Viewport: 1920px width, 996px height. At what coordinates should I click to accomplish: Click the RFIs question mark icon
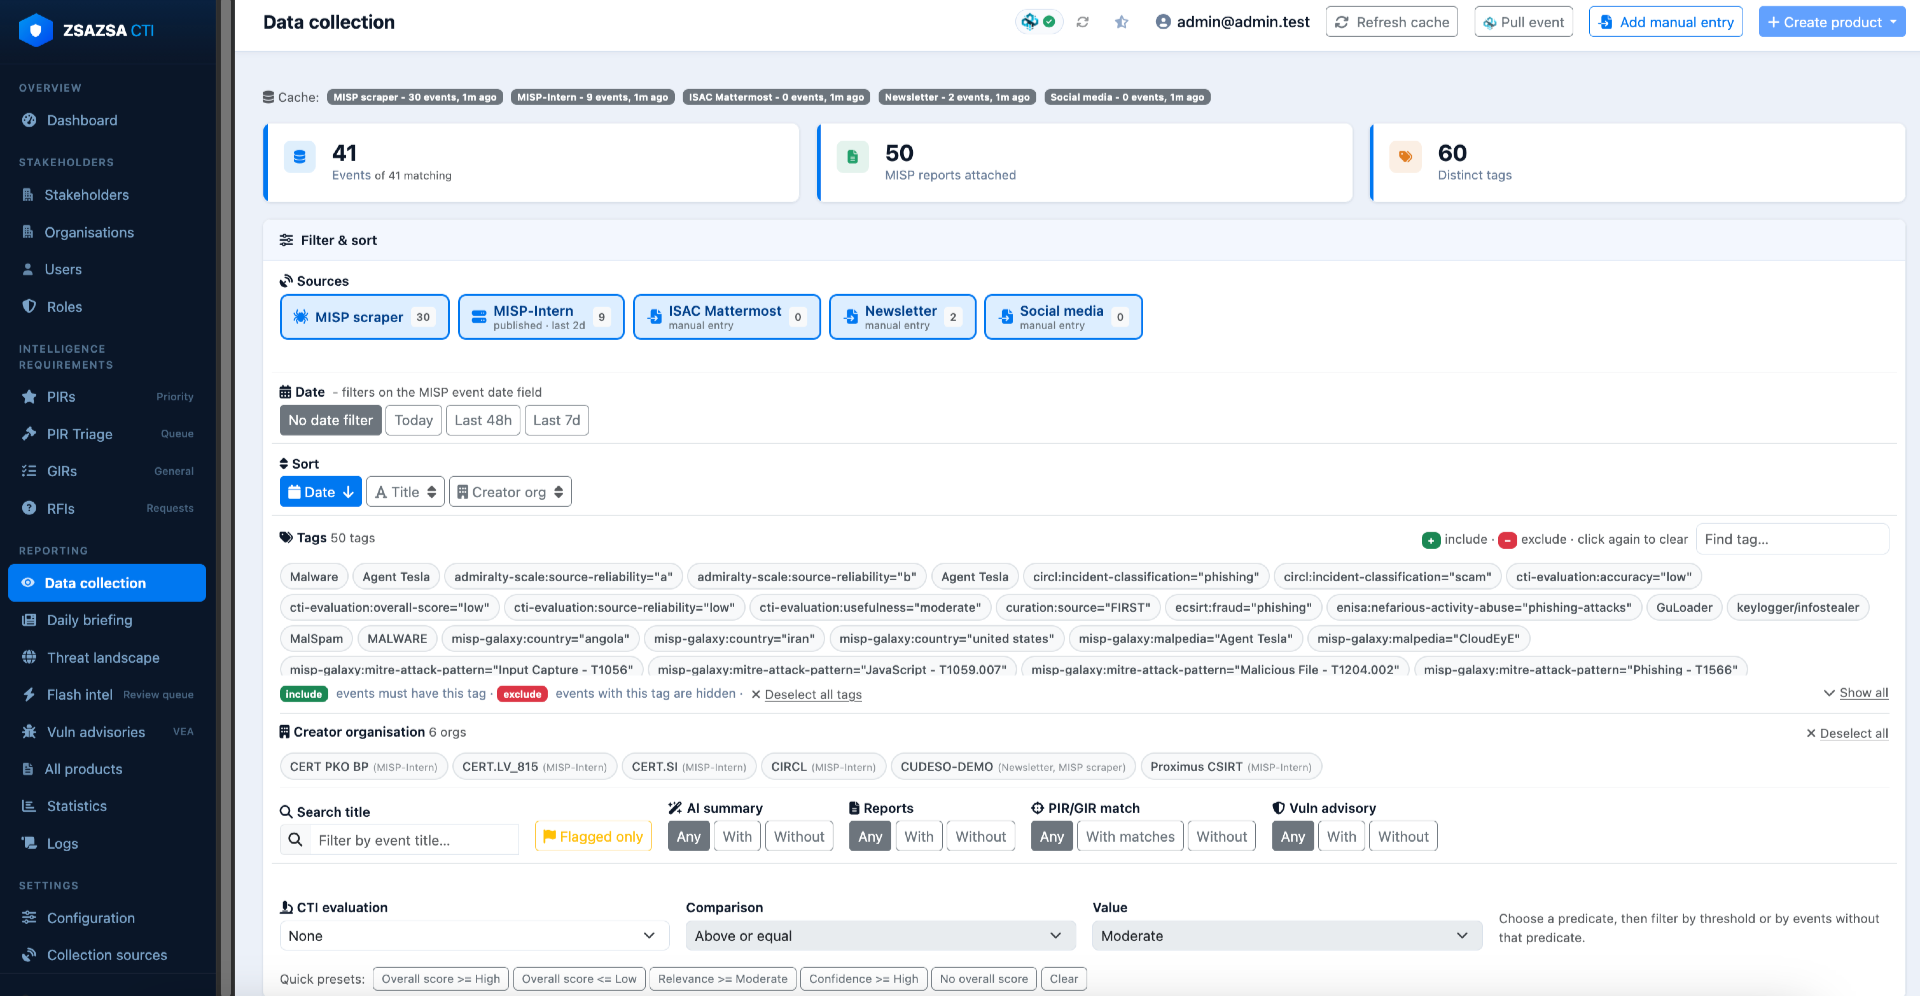click(29, 509)
